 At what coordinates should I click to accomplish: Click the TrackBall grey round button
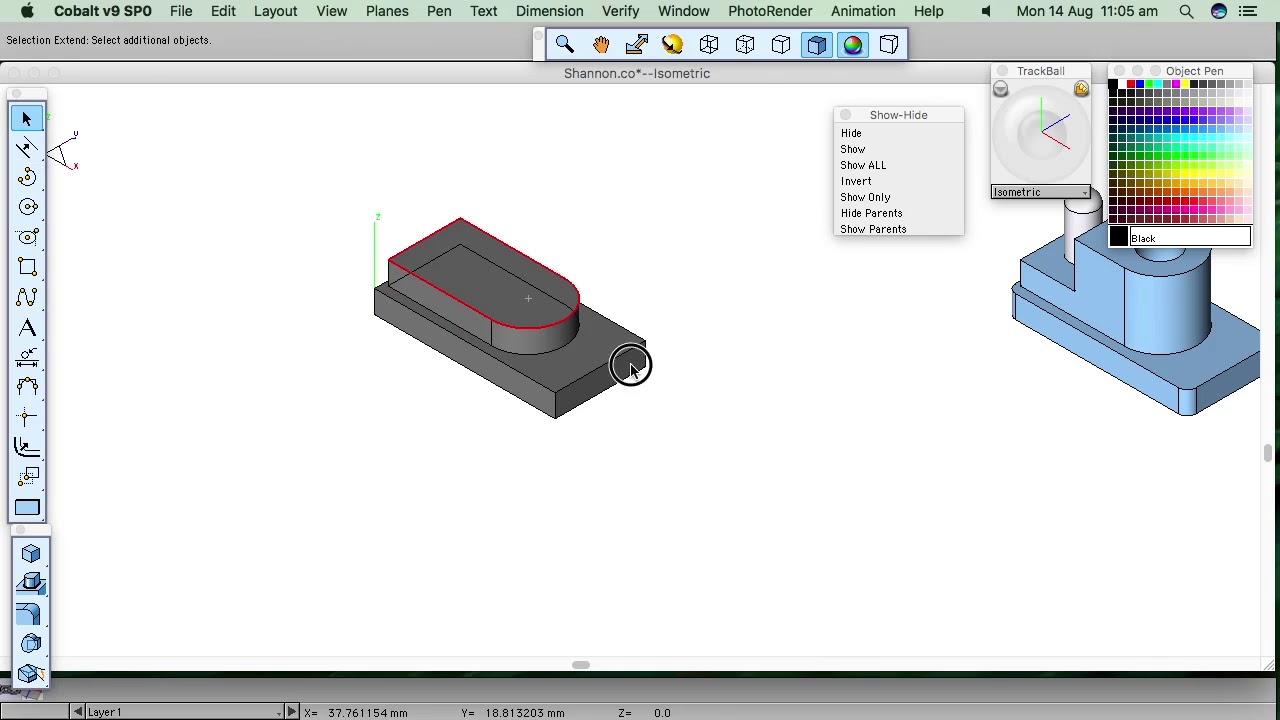1000,89
